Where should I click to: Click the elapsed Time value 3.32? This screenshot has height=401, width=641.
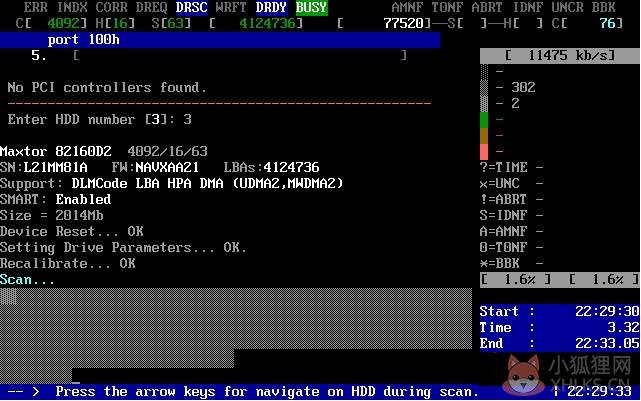click(x=623, y=327)
